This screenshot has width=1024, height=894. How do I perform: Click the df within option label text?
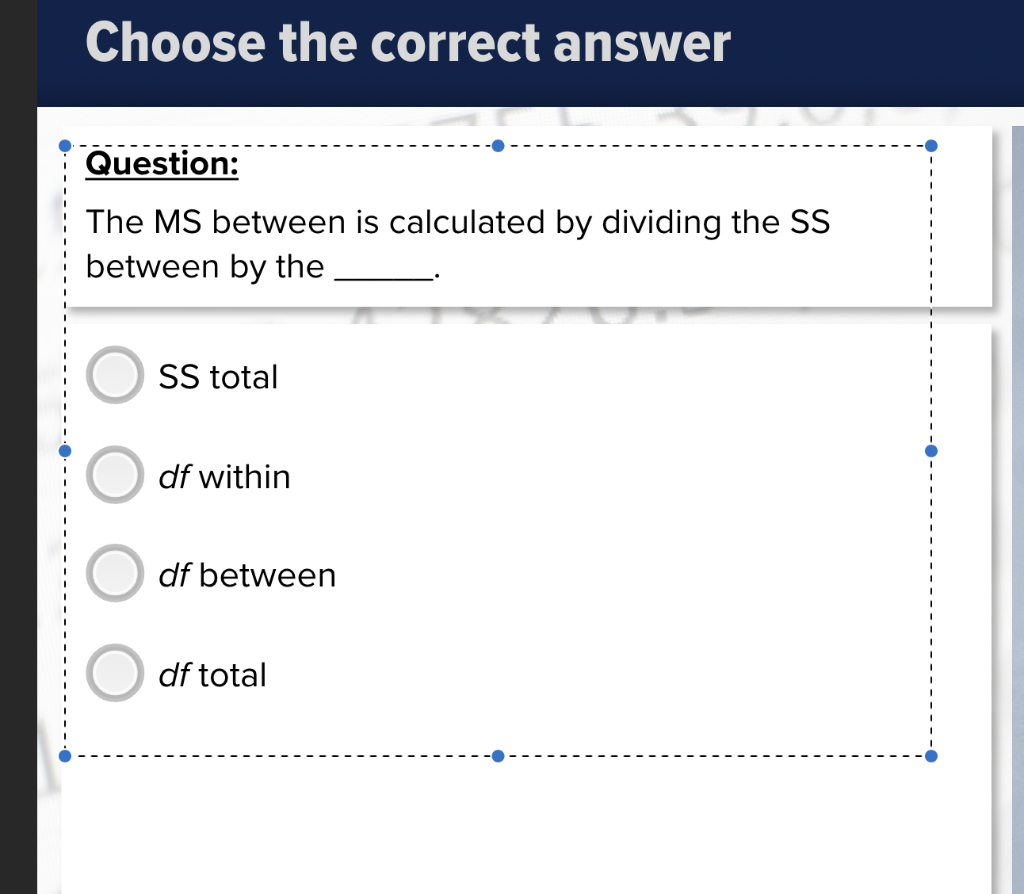click(224, 476)
